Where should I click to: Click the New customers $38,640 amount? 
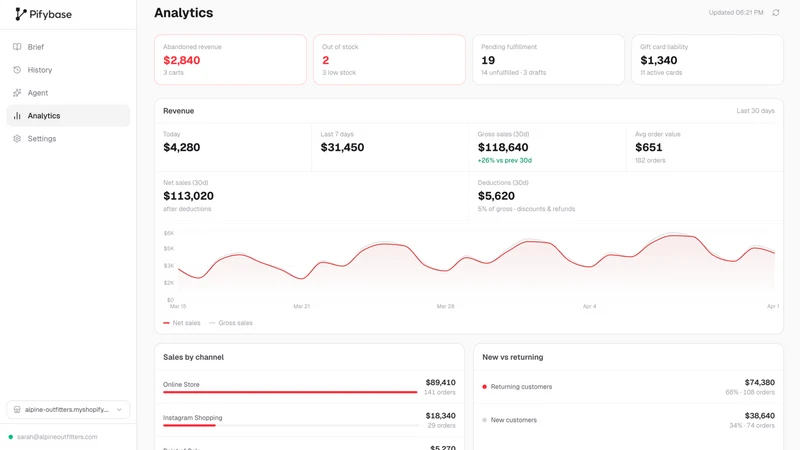coord(760,416)
